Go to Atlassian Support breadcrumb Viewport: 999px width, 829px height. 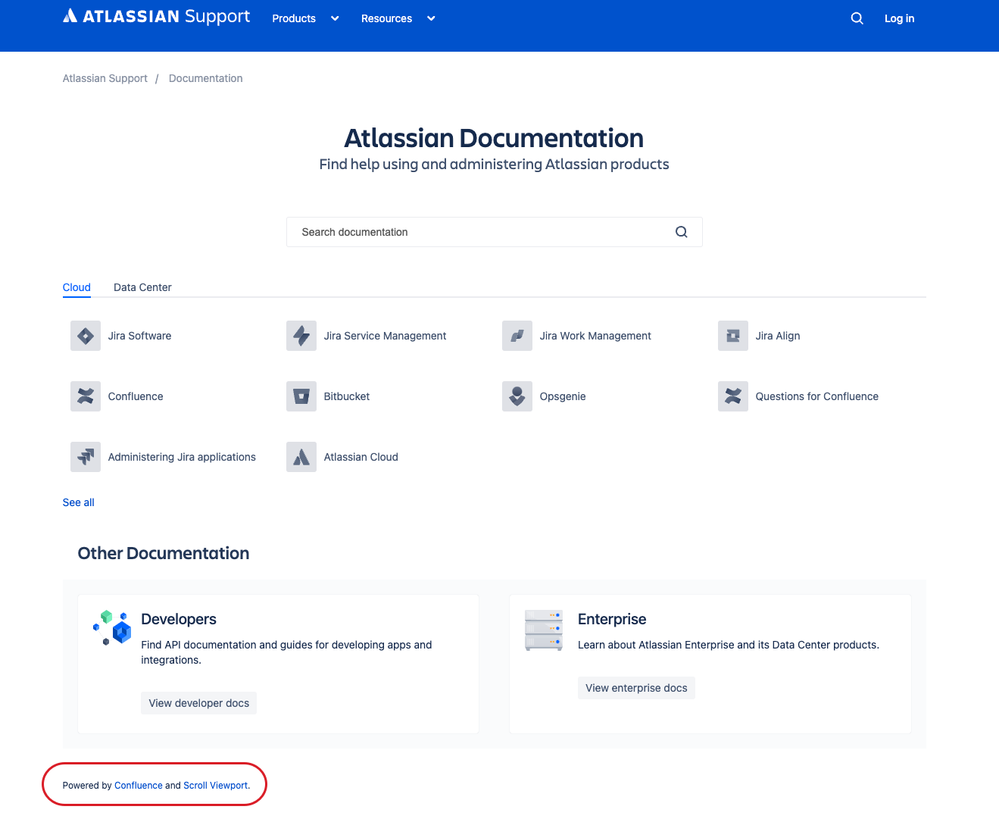point(105,78)
